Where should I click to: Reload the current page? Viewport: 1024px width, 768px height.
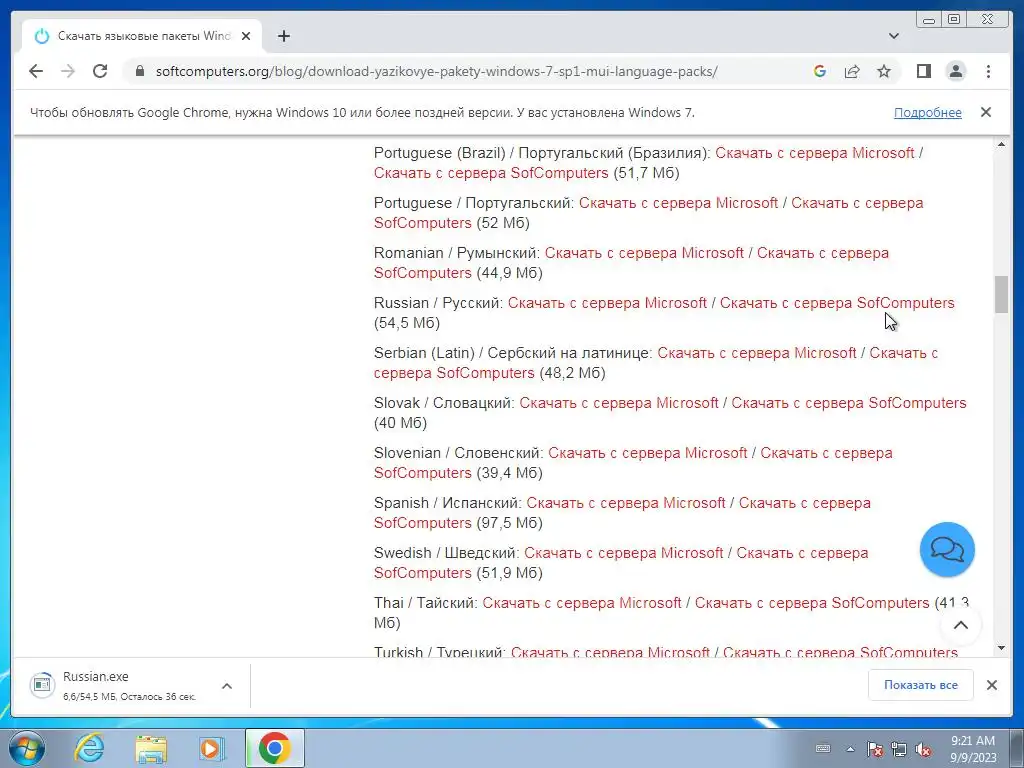(x=100, y=71)
